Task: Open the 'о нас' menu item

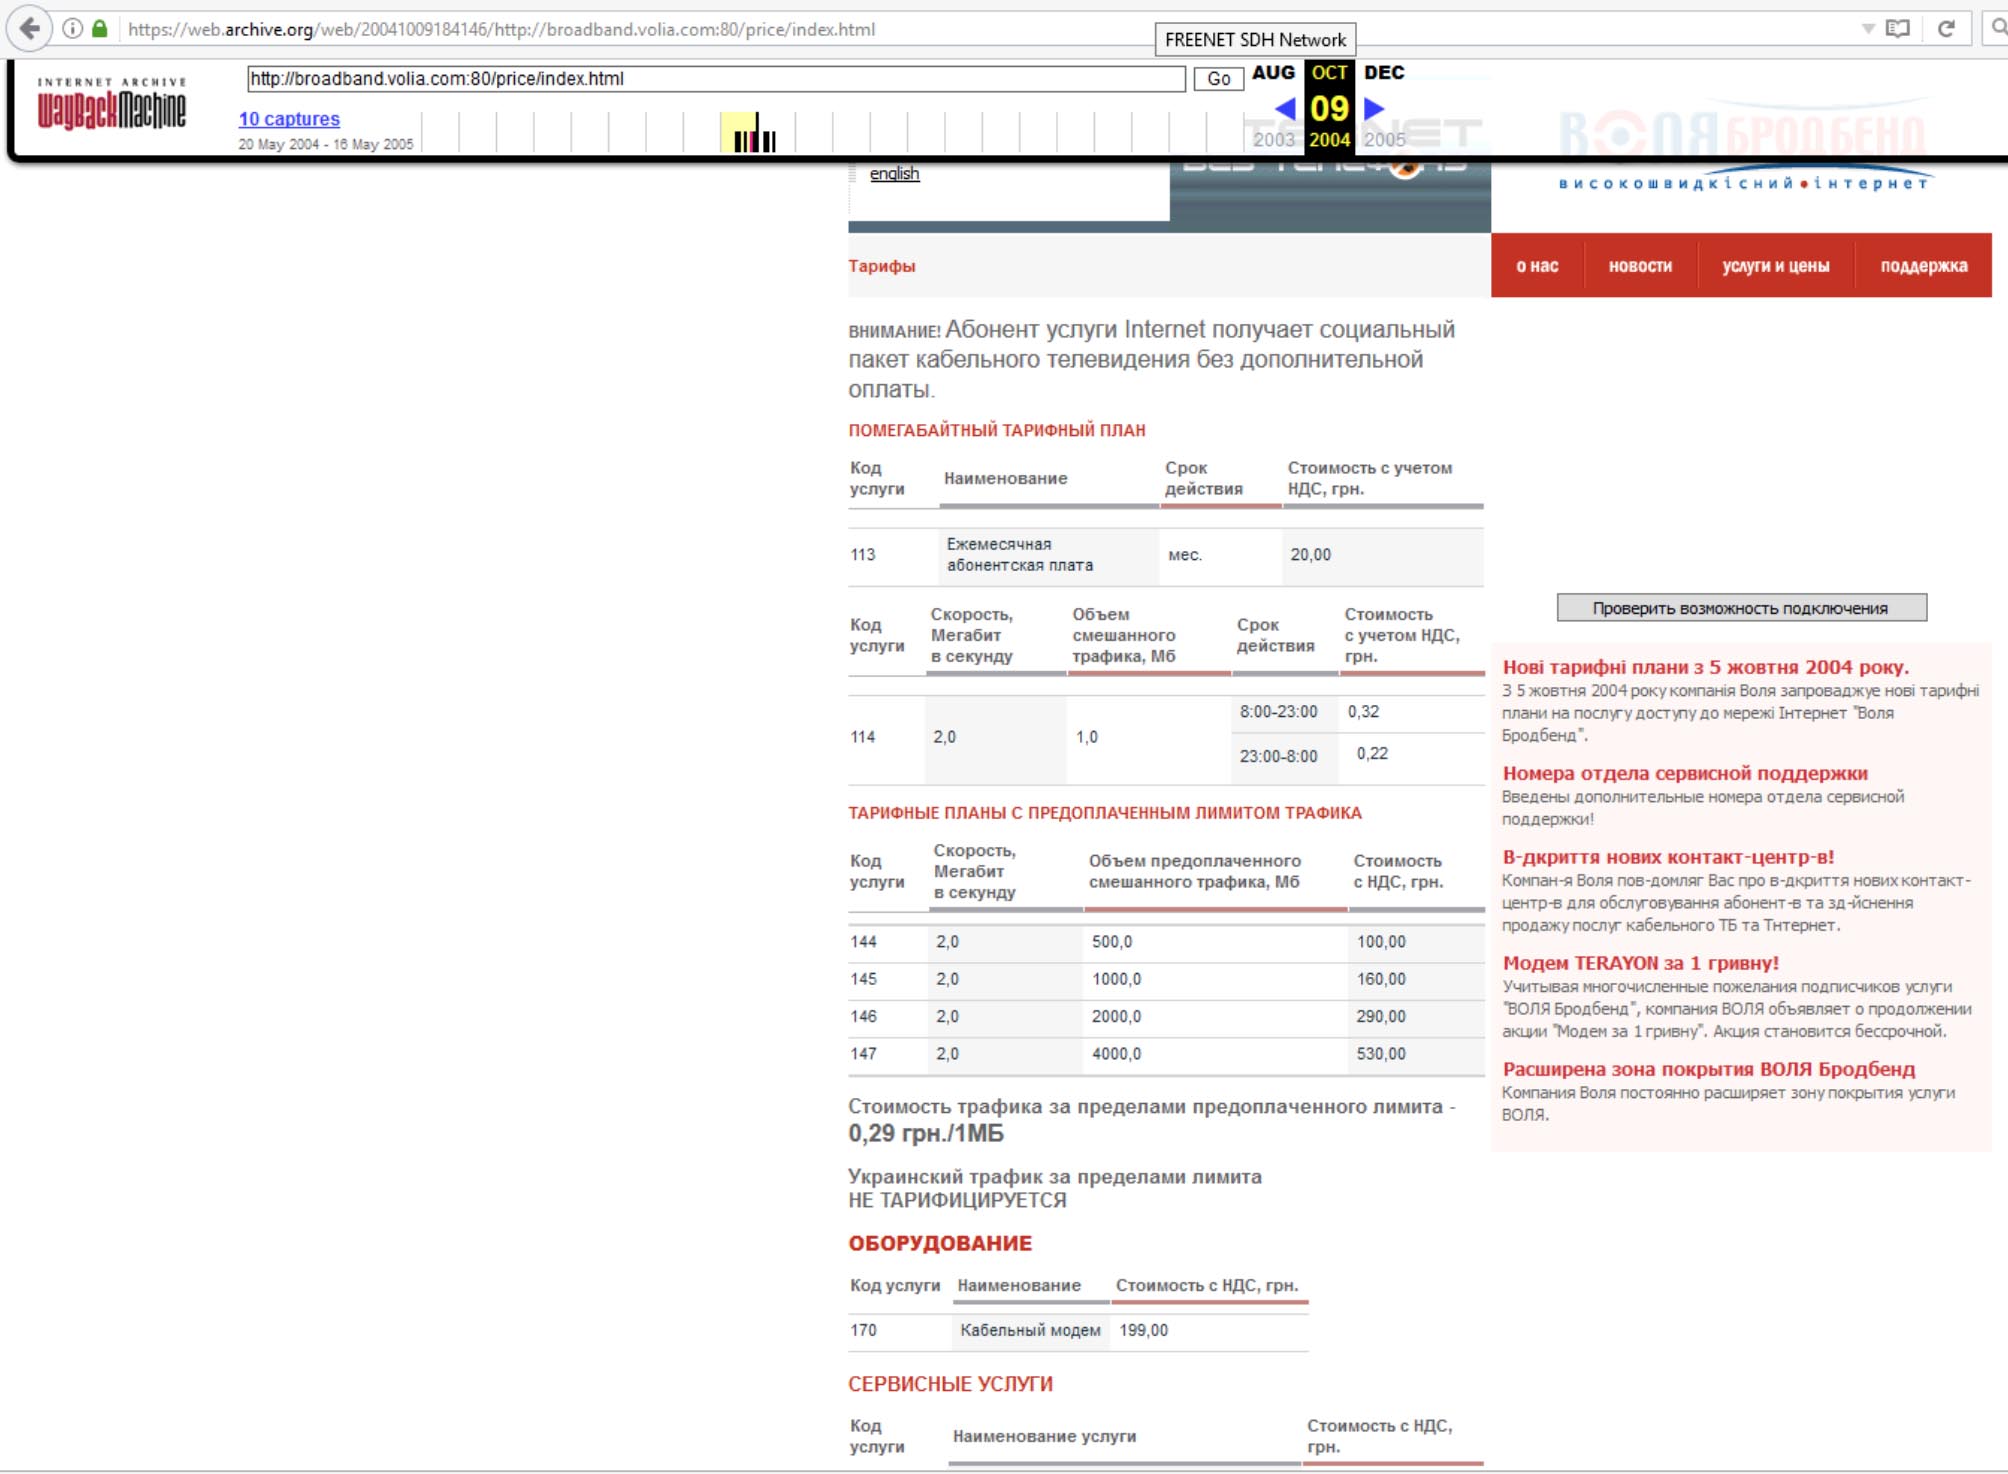Action: point(1537,266)
